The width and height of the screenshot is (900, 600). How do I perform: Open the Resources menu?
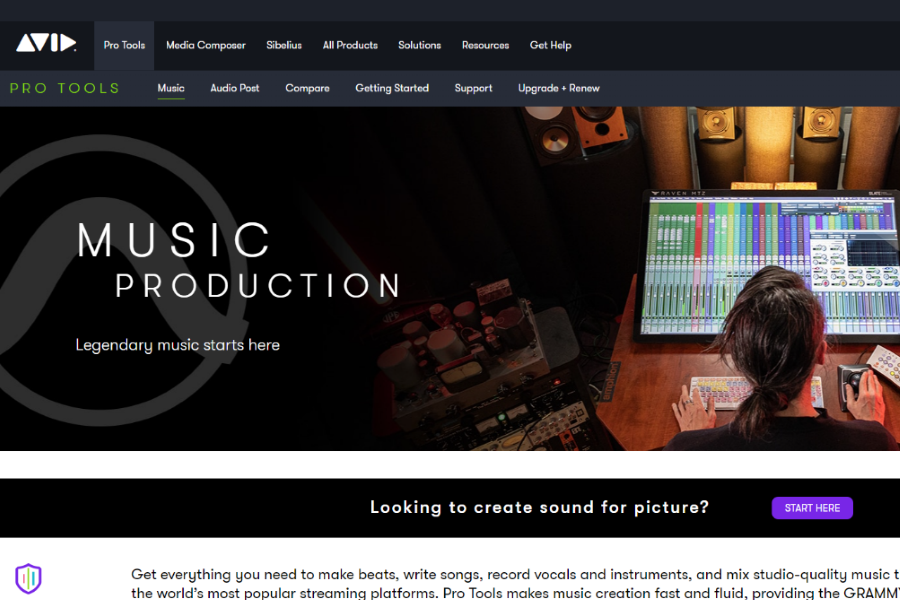click(486, 45)
